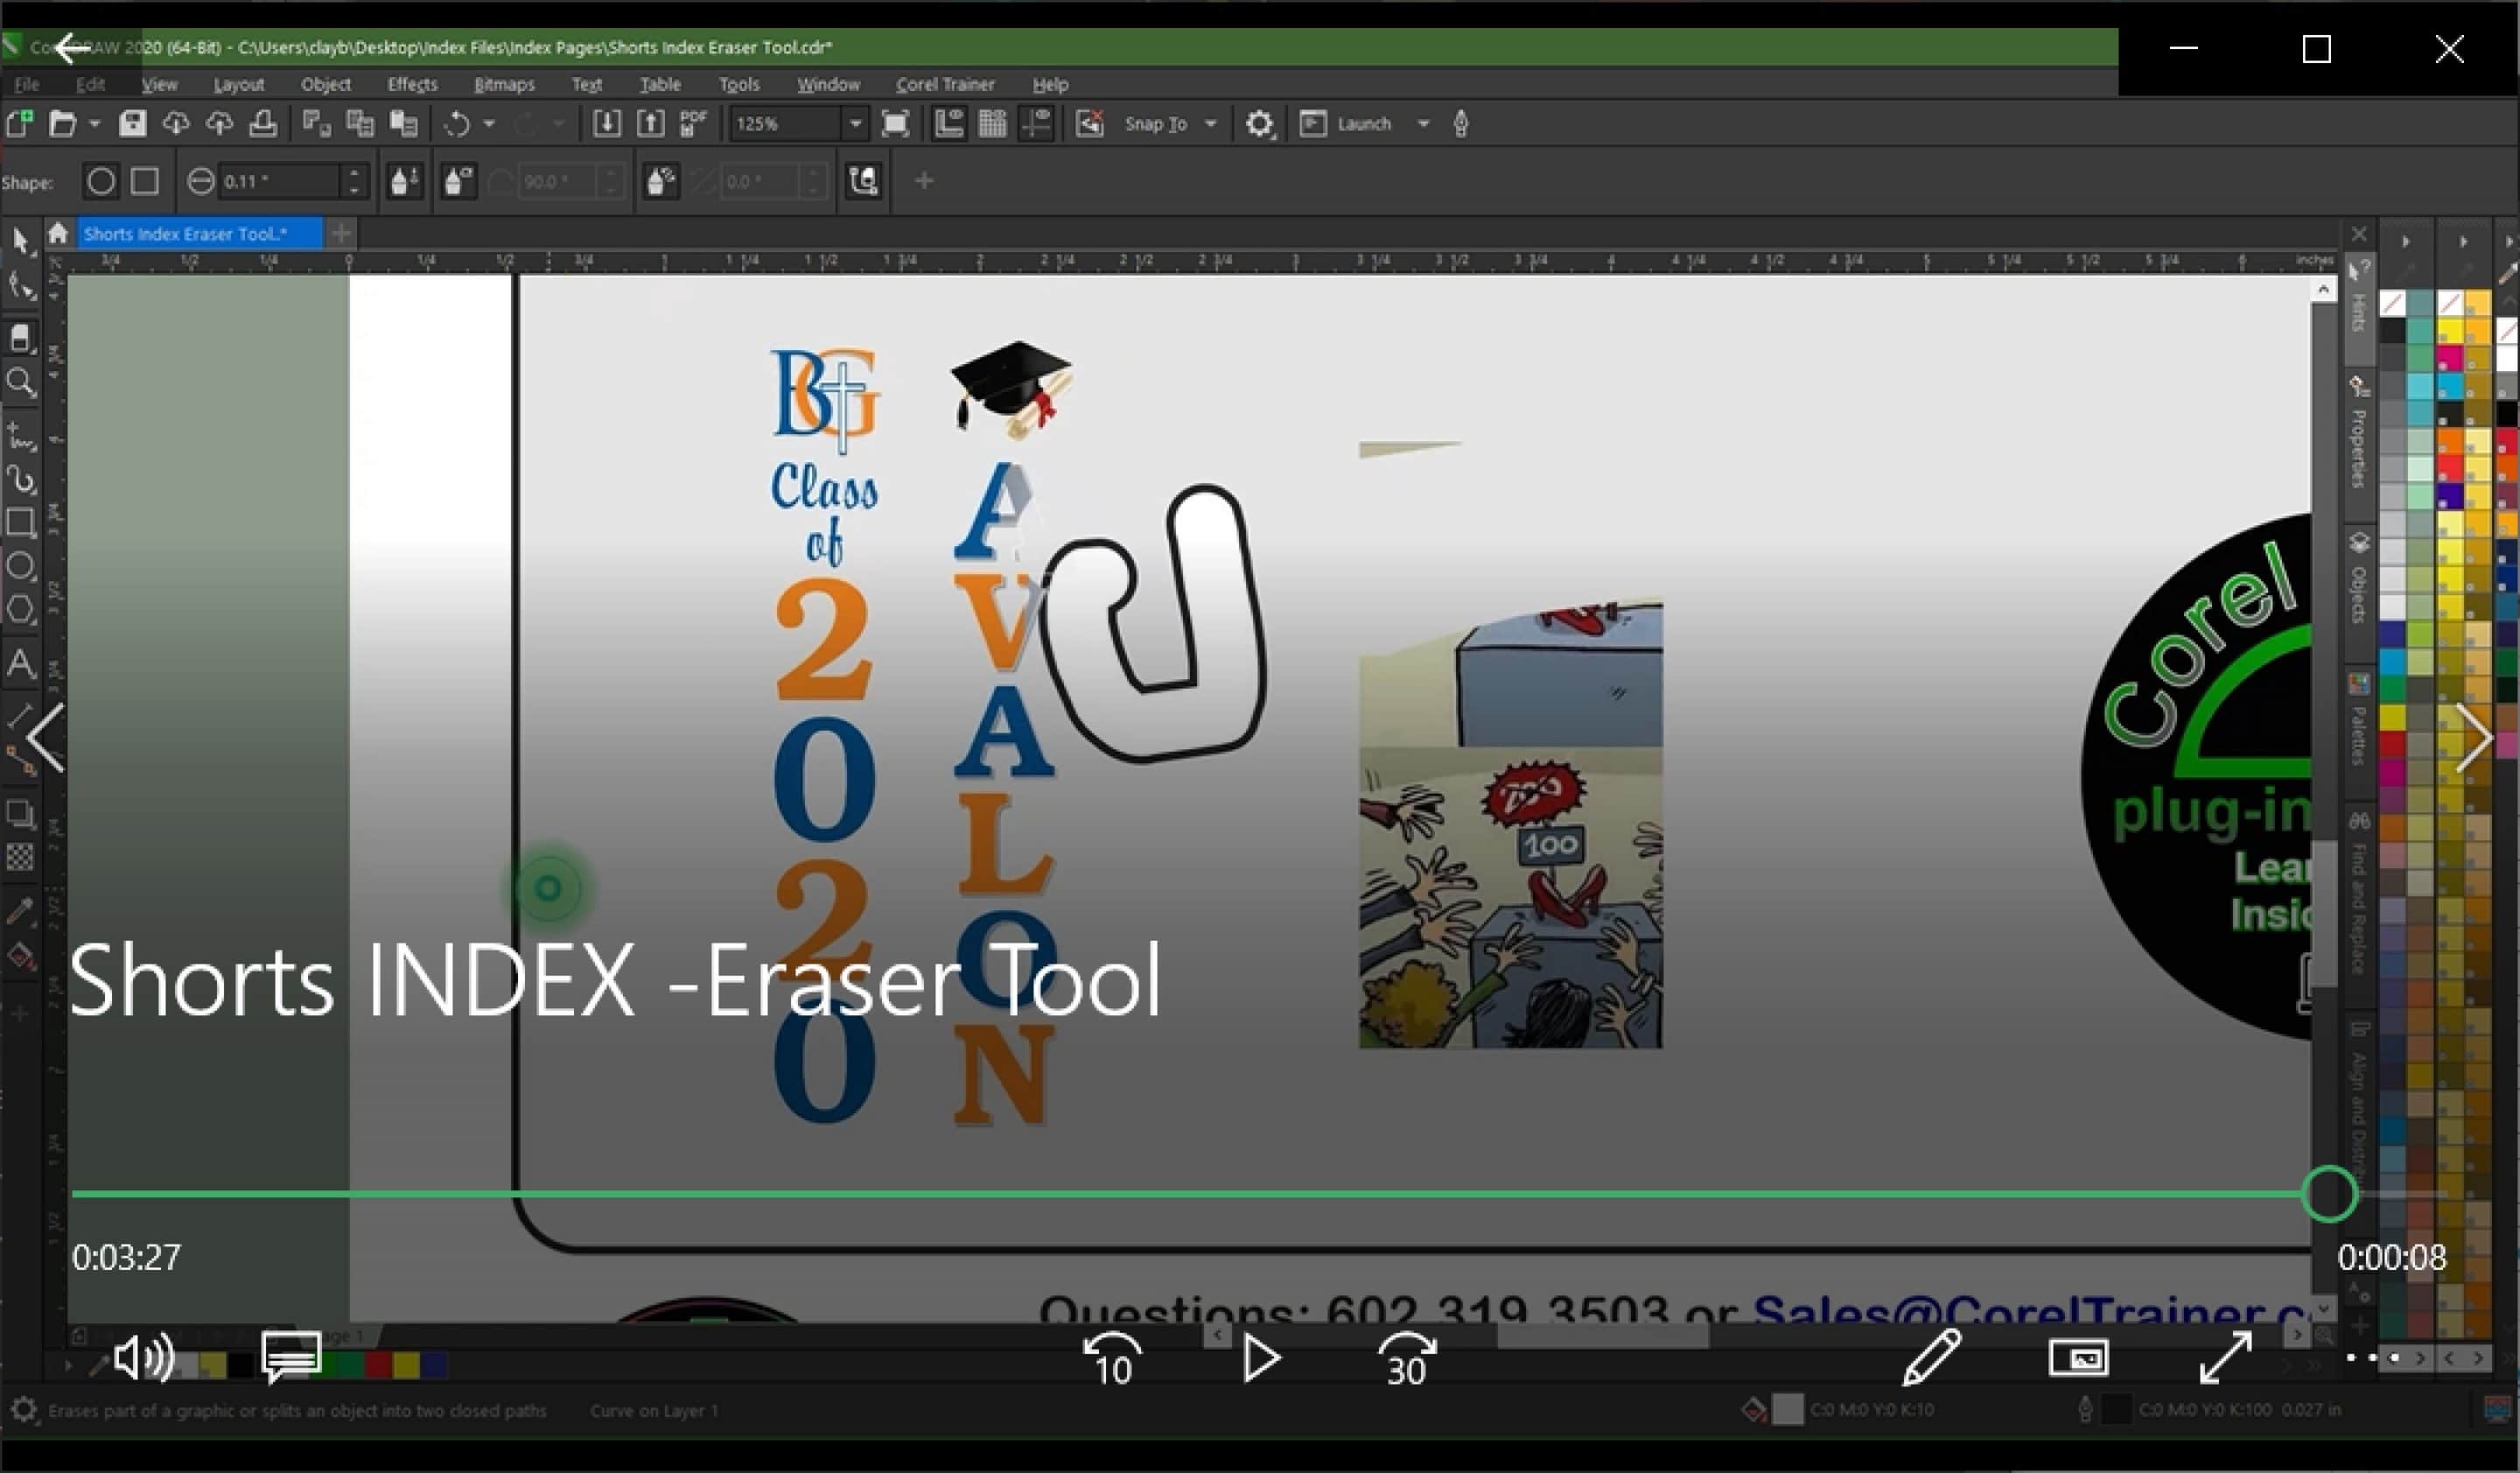The width and height of the screenshot is (2520, 1473).
Task: Toggle Show Grid button
Action: [x=992, y=124]
